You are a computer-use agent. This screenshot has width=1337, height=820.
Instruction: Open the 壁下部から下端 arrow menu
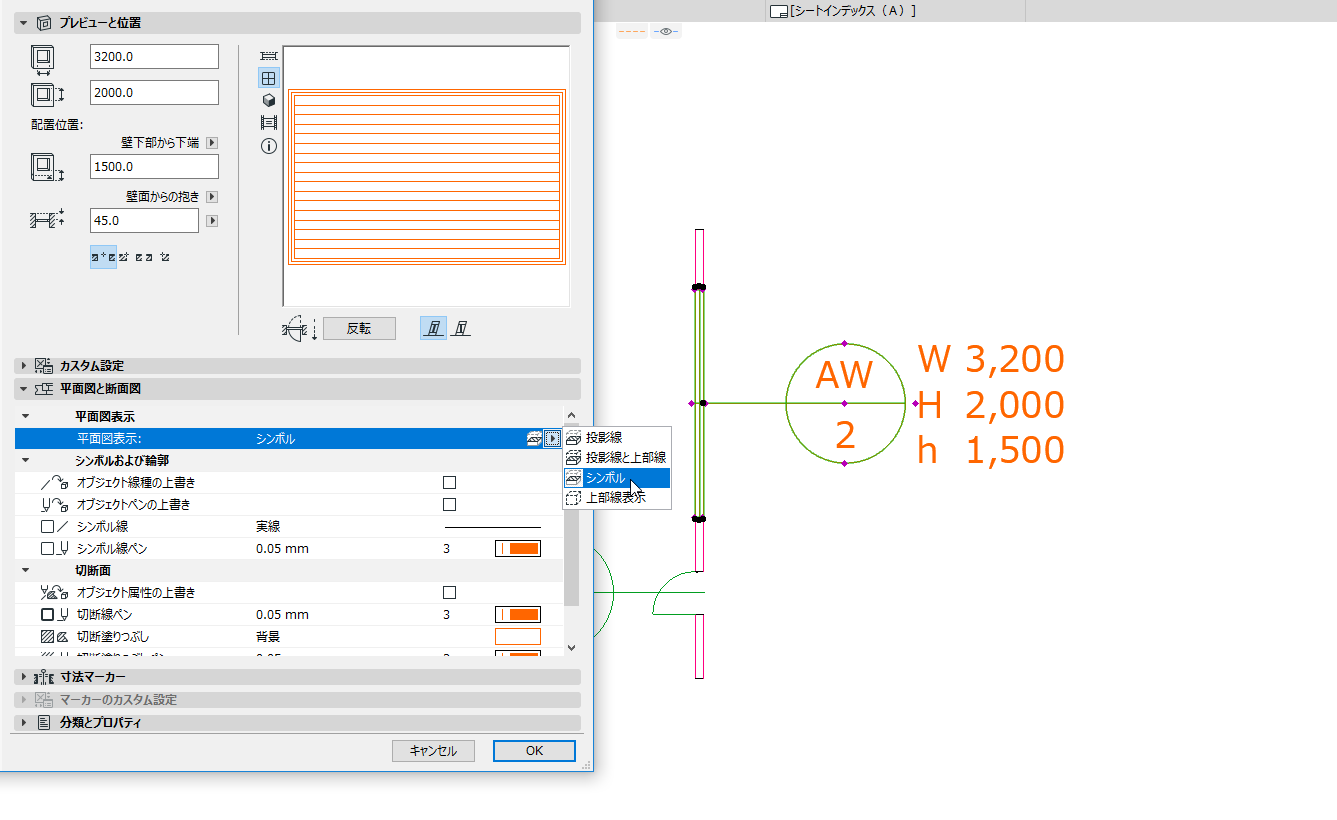[211, 143]
